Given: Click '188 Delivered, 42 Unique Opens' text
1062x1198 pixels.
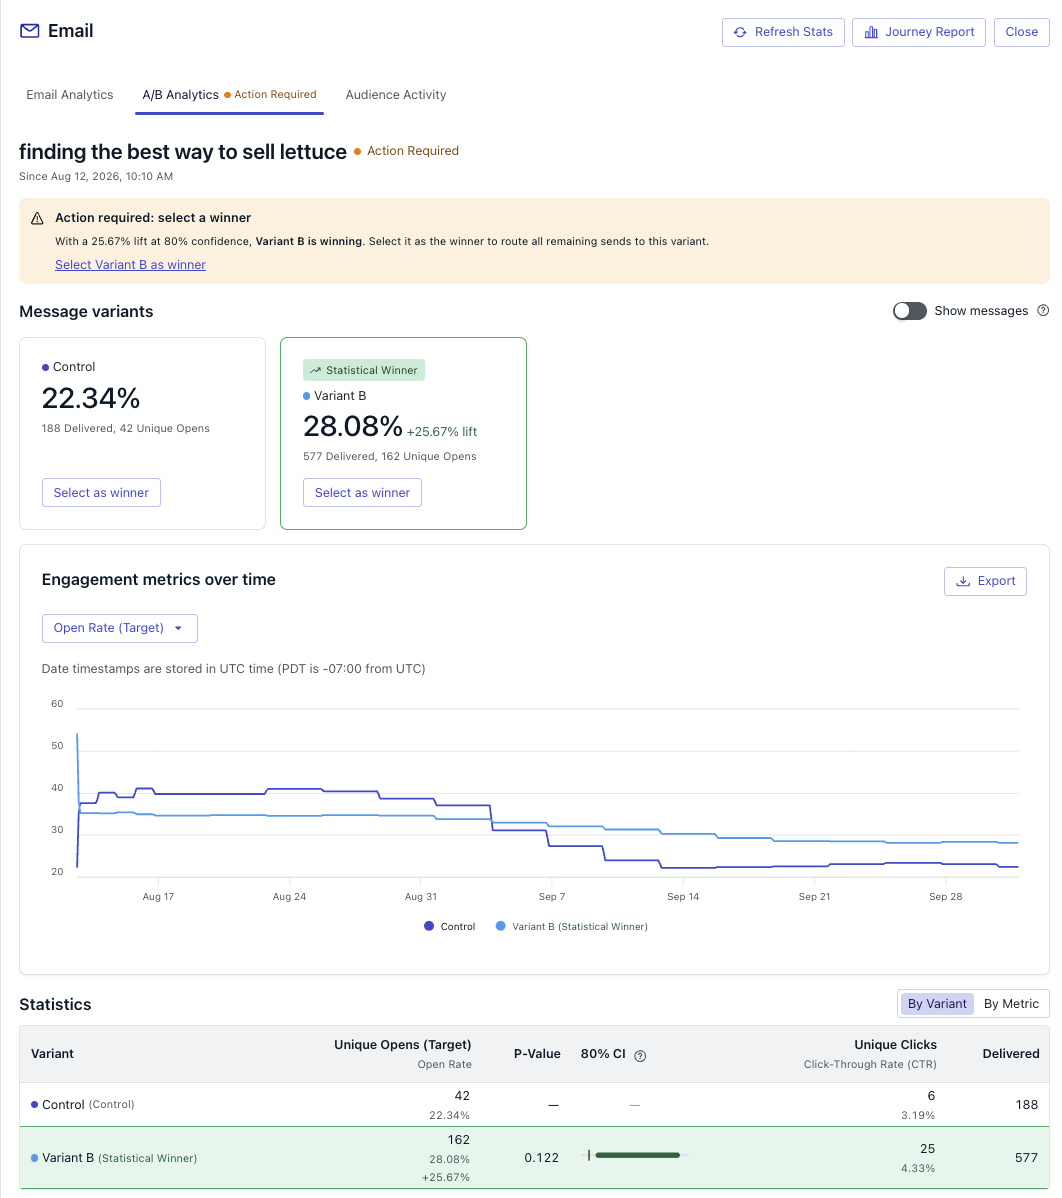Looking at the screenshot, I should pos(125,429).
